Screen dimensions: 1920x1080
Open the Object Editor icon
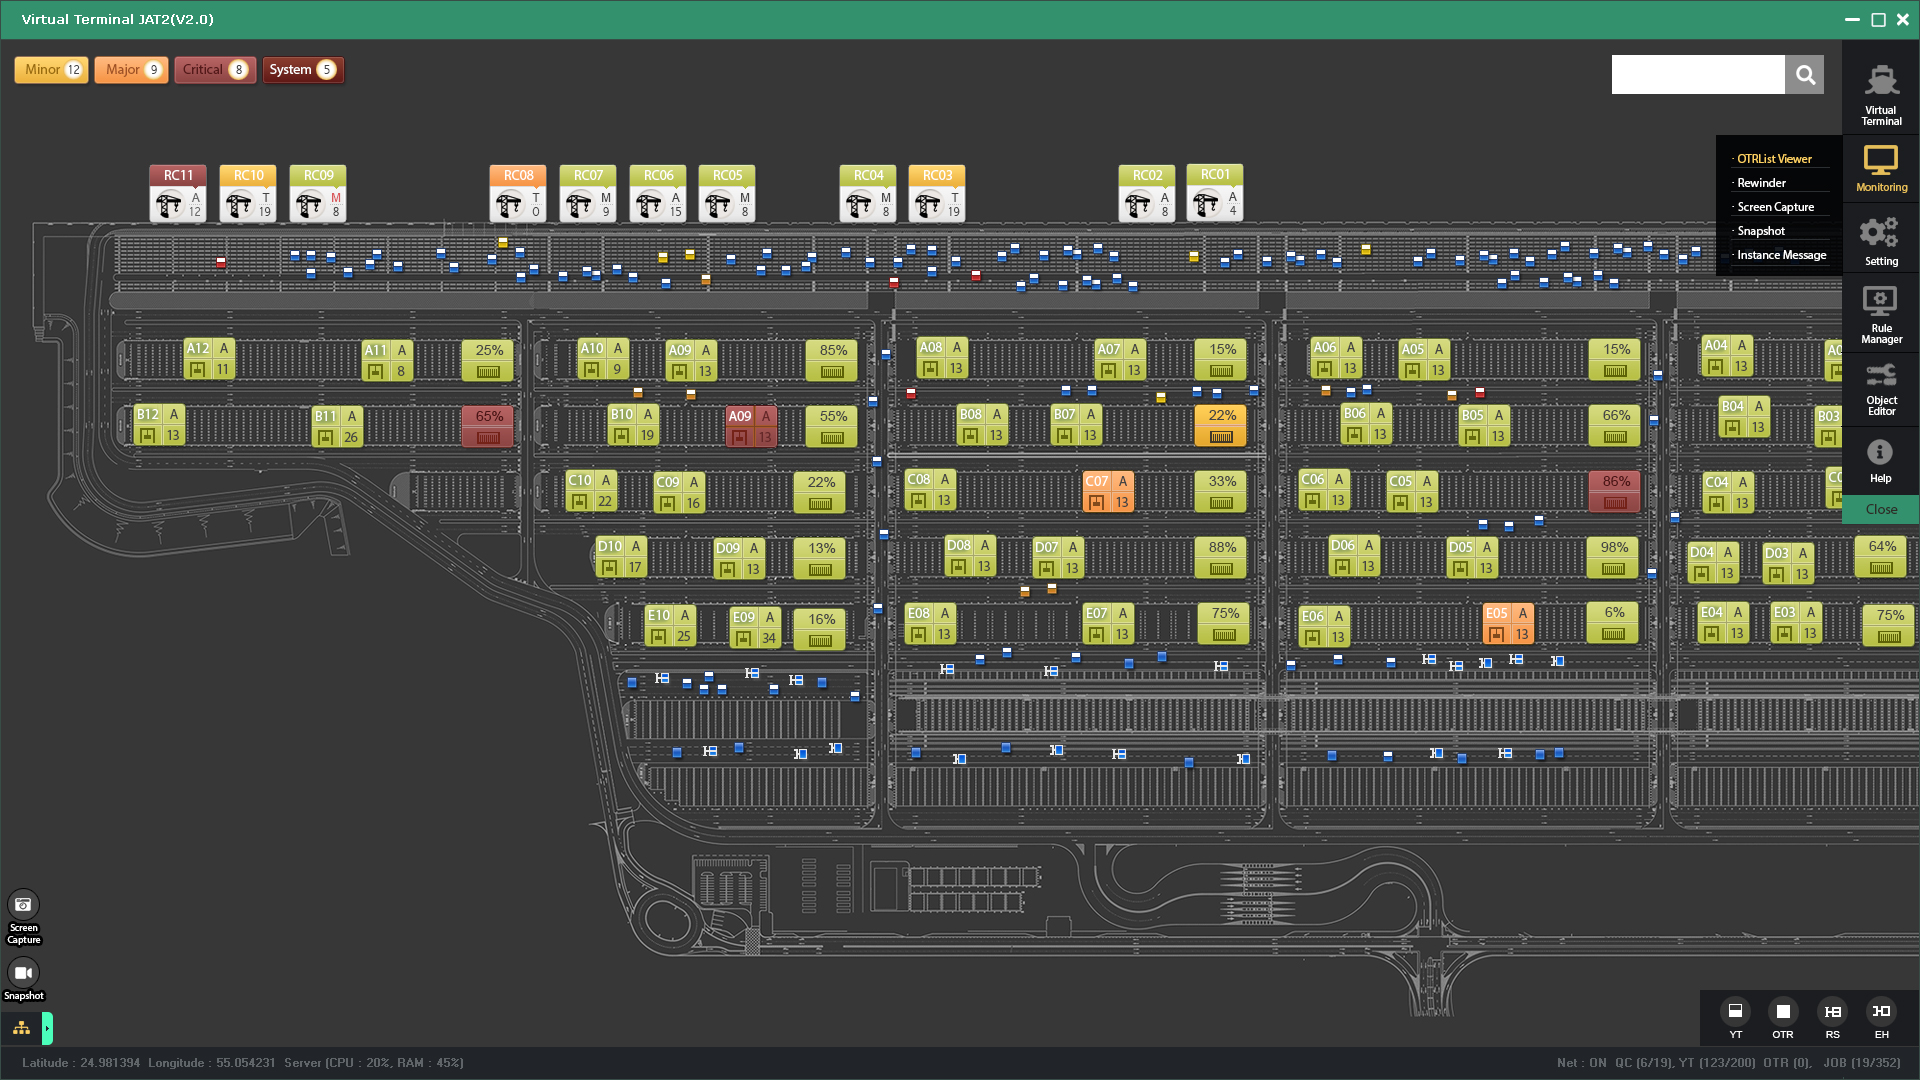tap(1880, 388)
